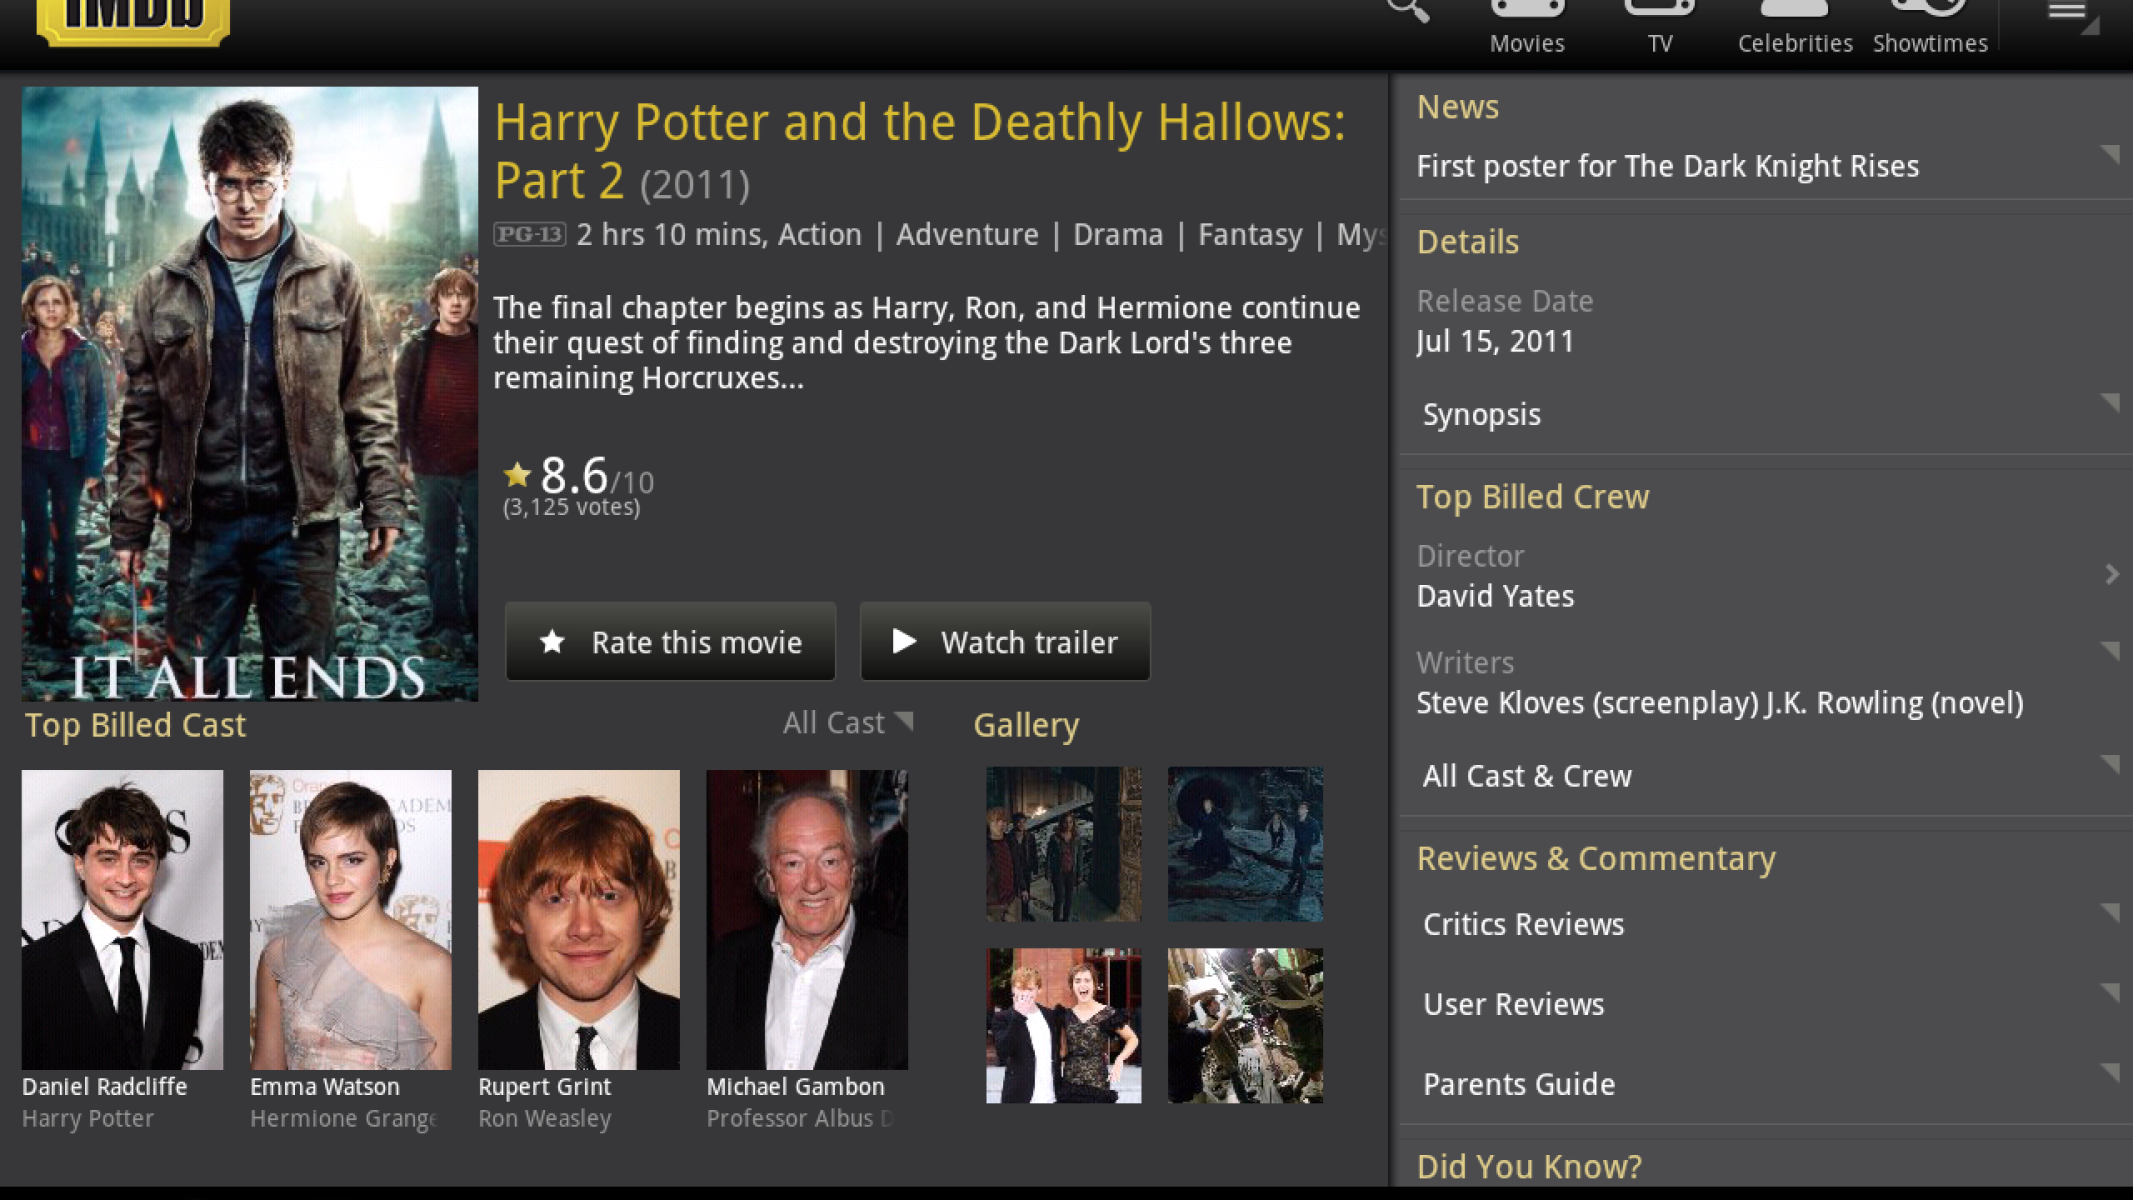2133x1200 pixels.
Task: Select Daniel Radcliffe cast photo
Action: pyautogui.click(x=122, y=919)
